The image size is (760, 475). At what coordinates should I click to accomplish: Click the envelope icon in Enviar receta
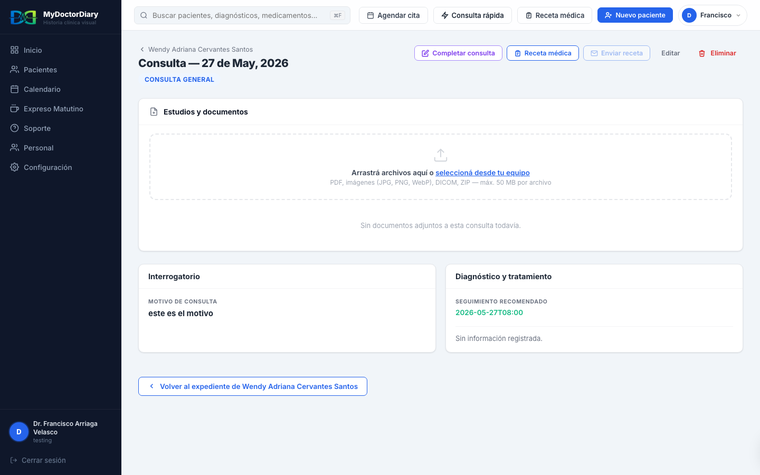tap(594, 53)
